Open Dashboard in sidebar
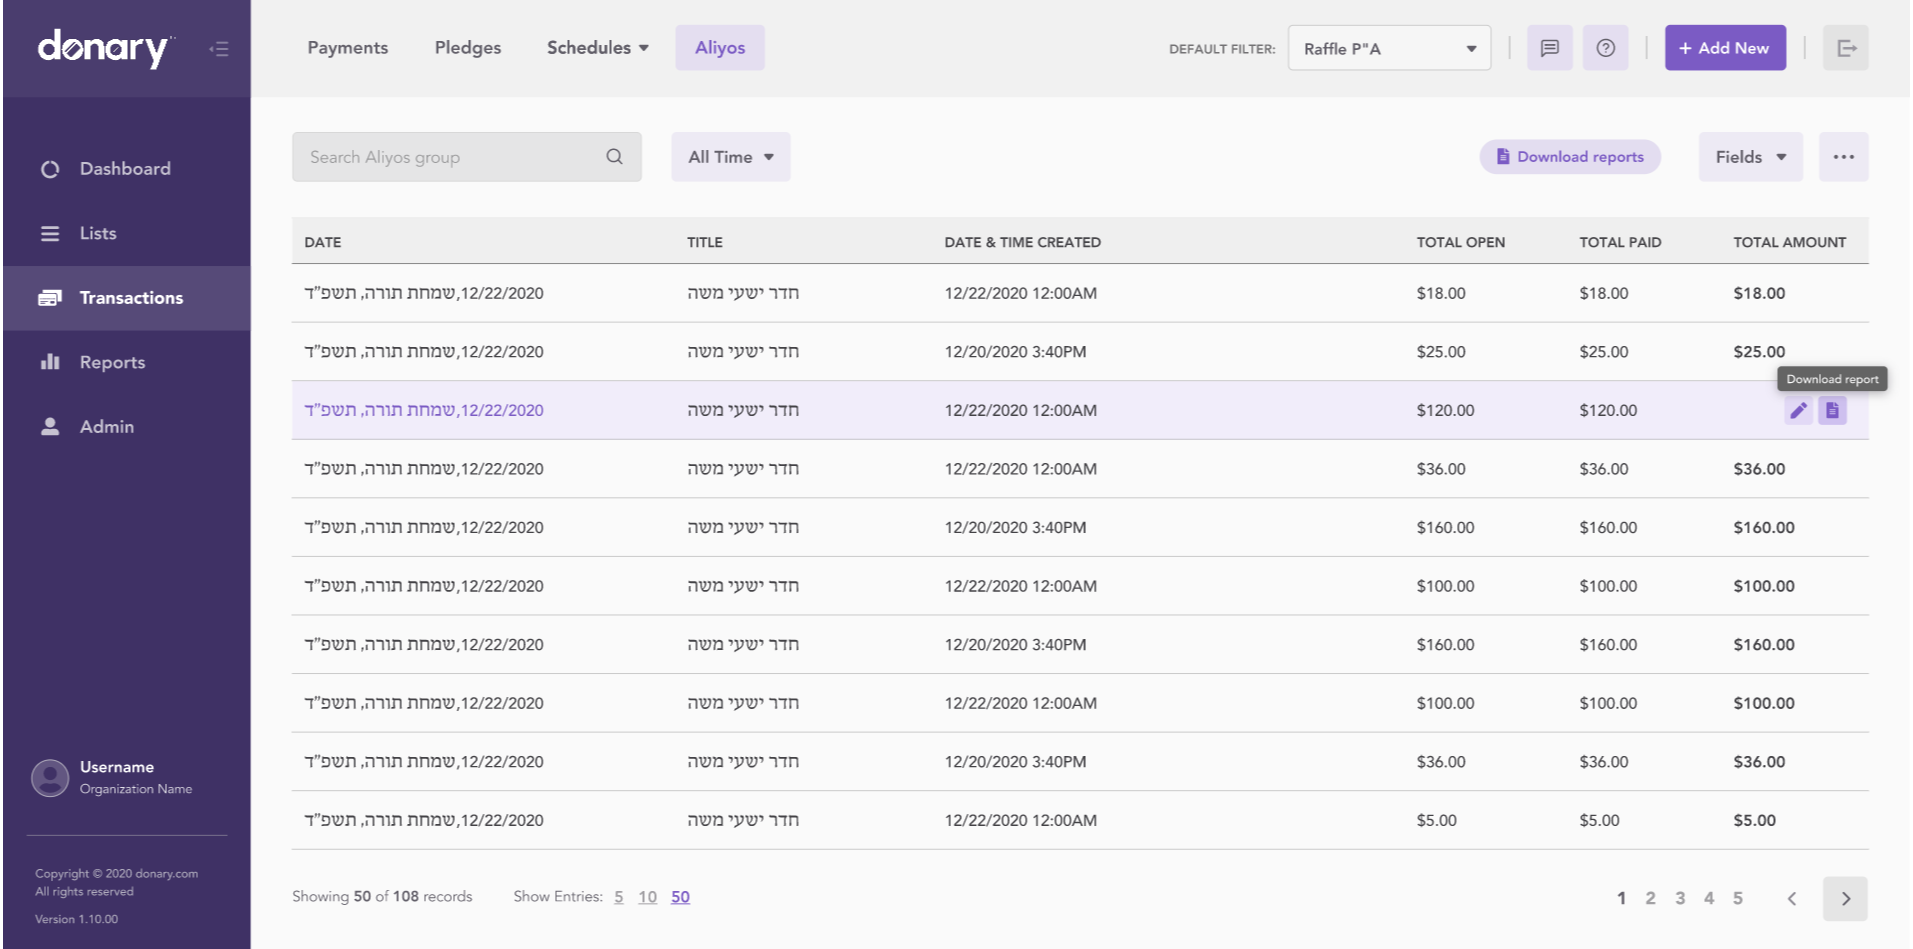 pos(126,169)
